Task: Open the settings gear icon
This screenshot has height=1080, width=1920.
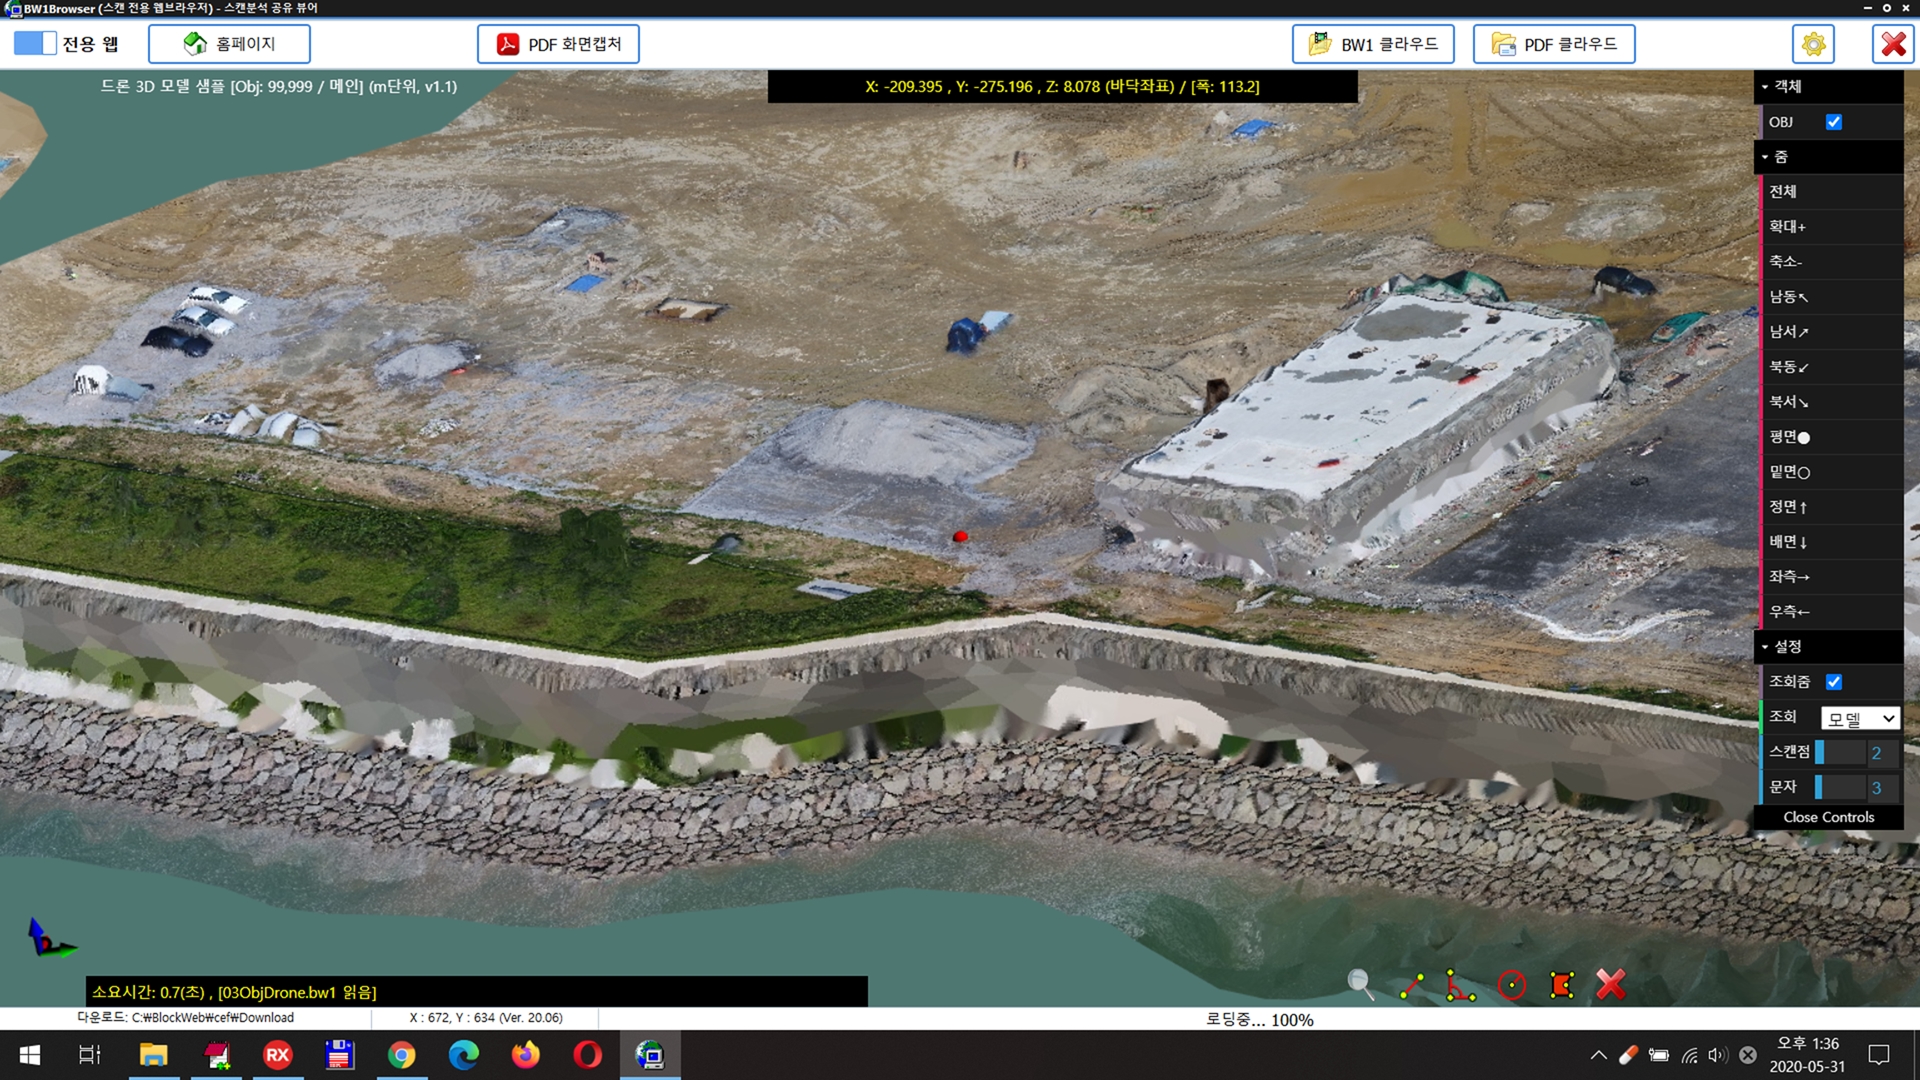Action: 1813,44
